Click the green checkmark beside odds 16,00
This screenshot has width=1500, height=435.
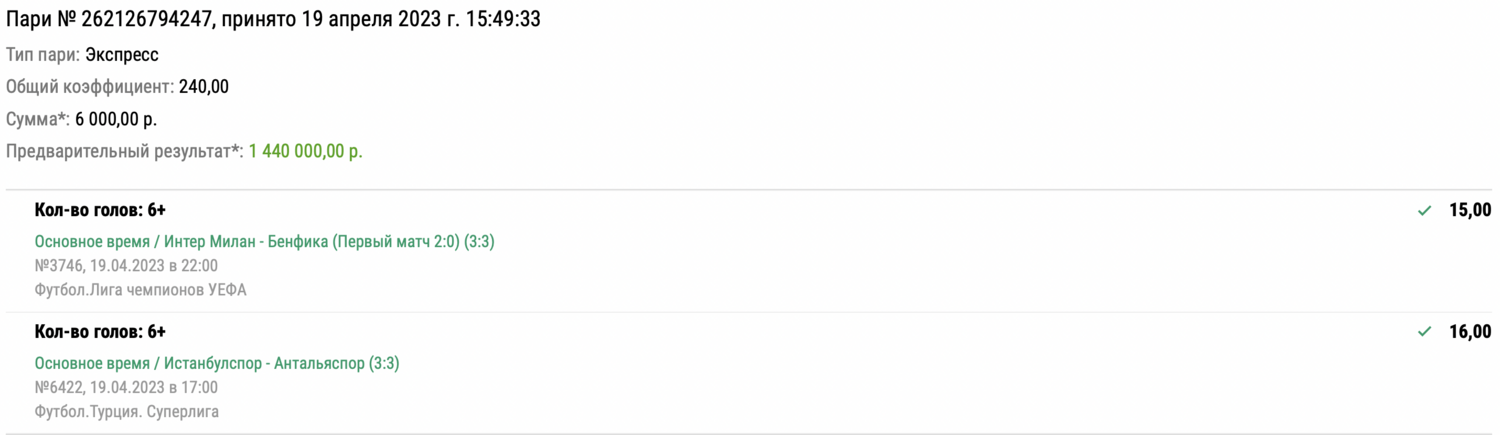pyautogui.click(x=1425, y=332)
